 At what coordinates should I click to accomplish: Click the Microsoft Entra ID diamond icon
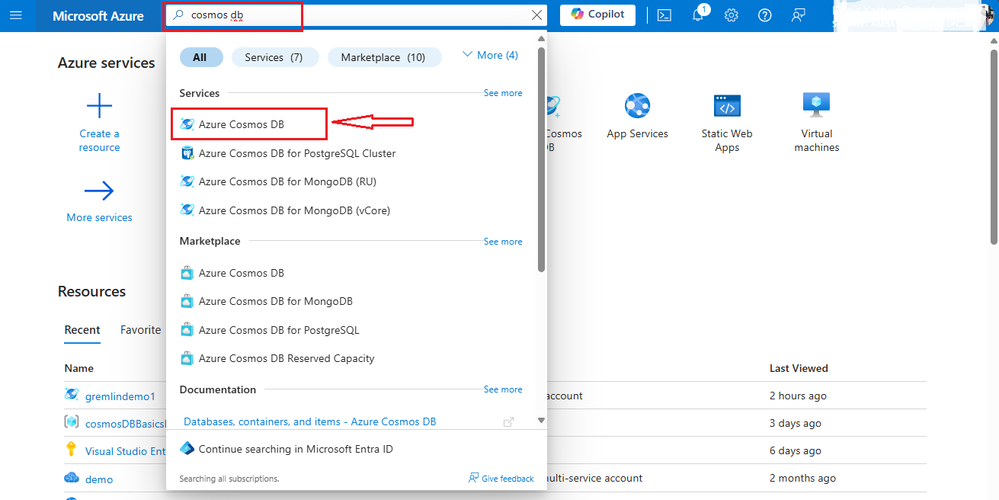point(187,449)
